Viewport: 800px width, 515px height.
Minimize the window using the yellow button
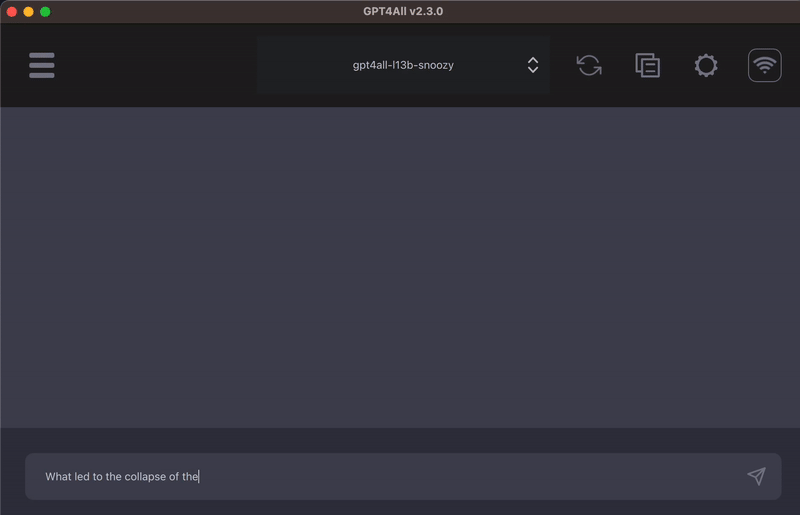coord(29,12)
